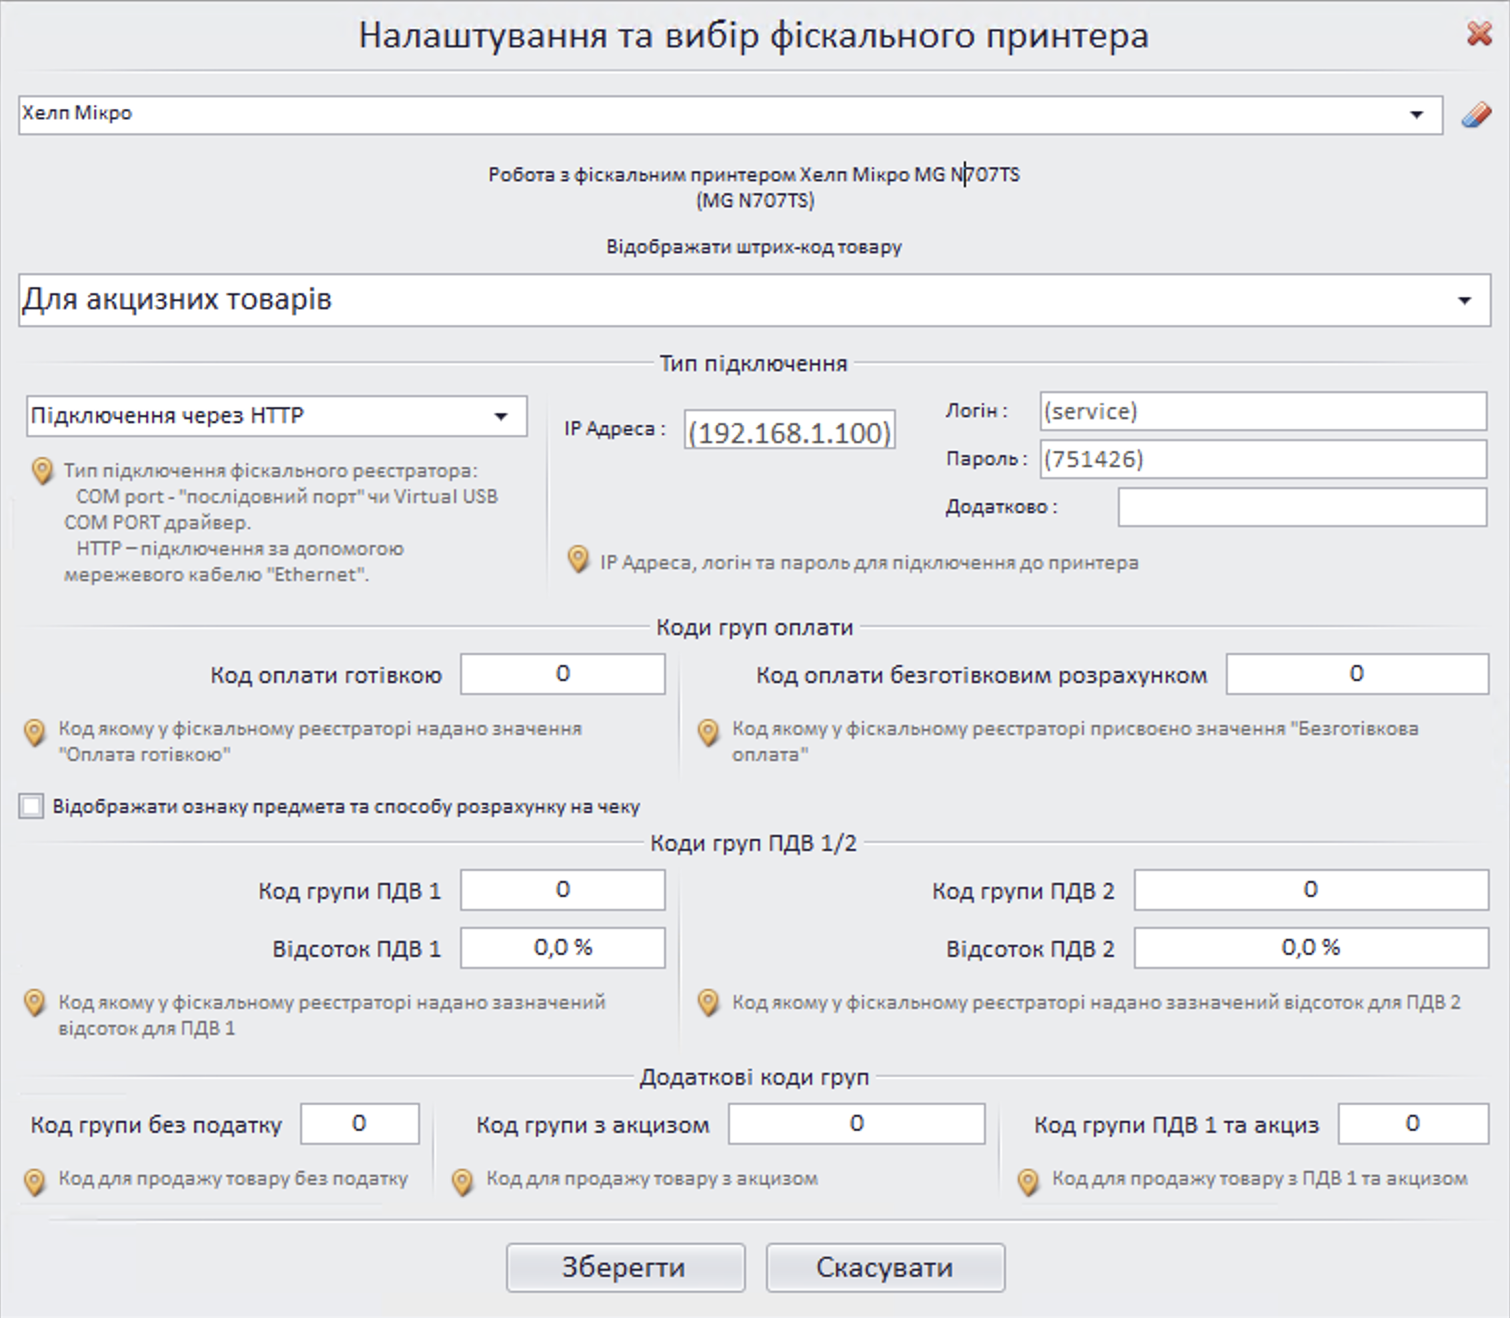Image resolution: width=1510 pixels, height=1318 pixels.
Task: Close the fiscal printer settings dialog
Action: (x=1477, y=34)
